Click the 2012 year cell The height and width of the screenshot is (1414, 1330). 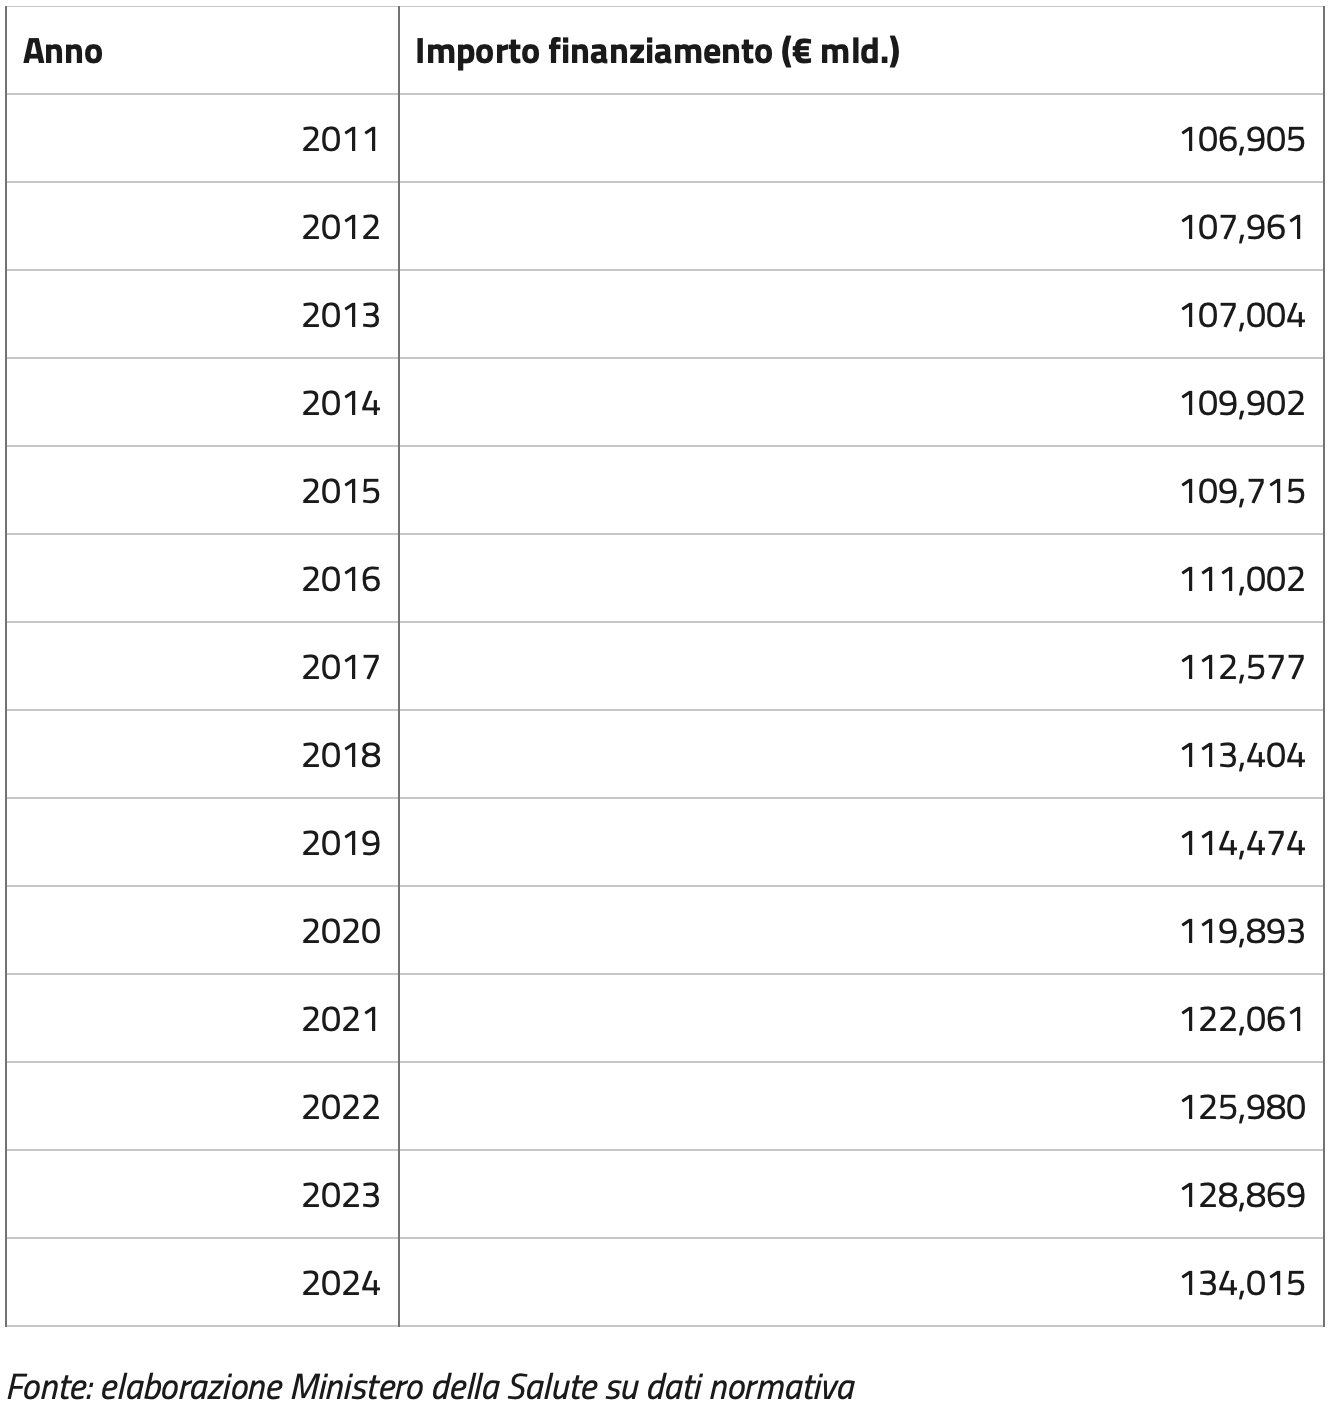click(x=341, y=227)
